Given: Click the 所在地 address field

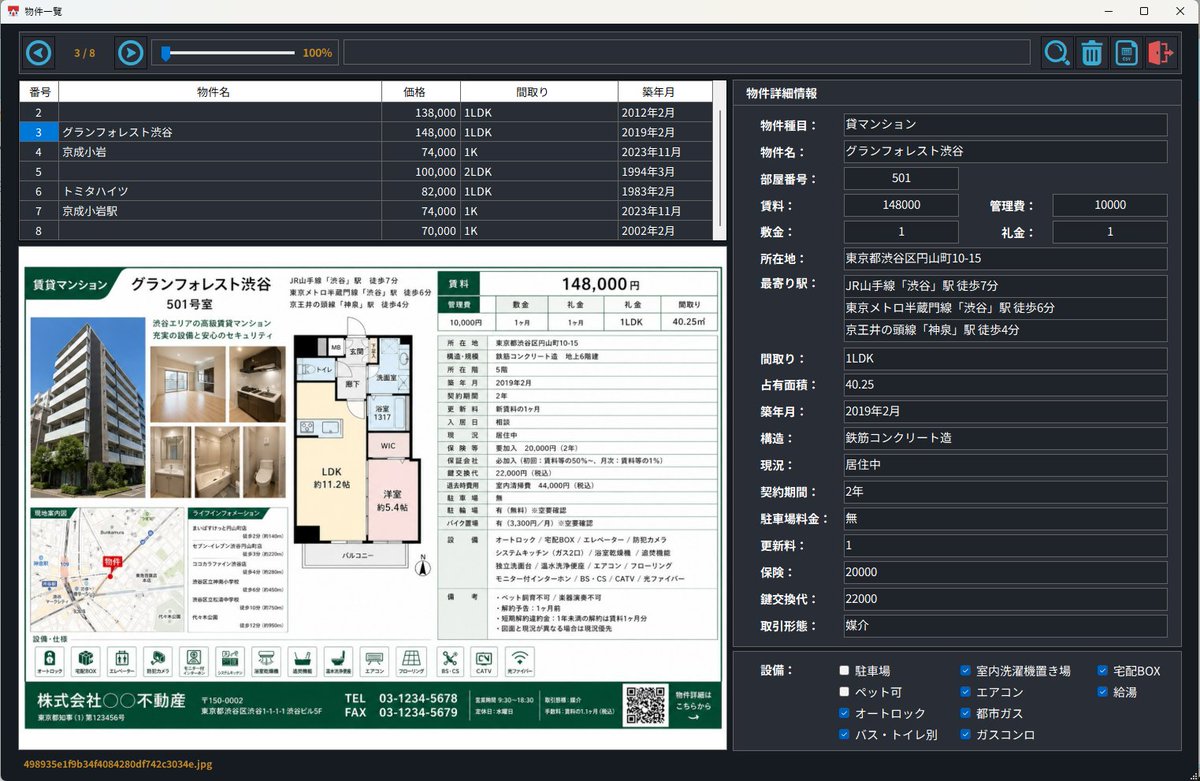Looking at the screenshot, I should point(1005,259).
